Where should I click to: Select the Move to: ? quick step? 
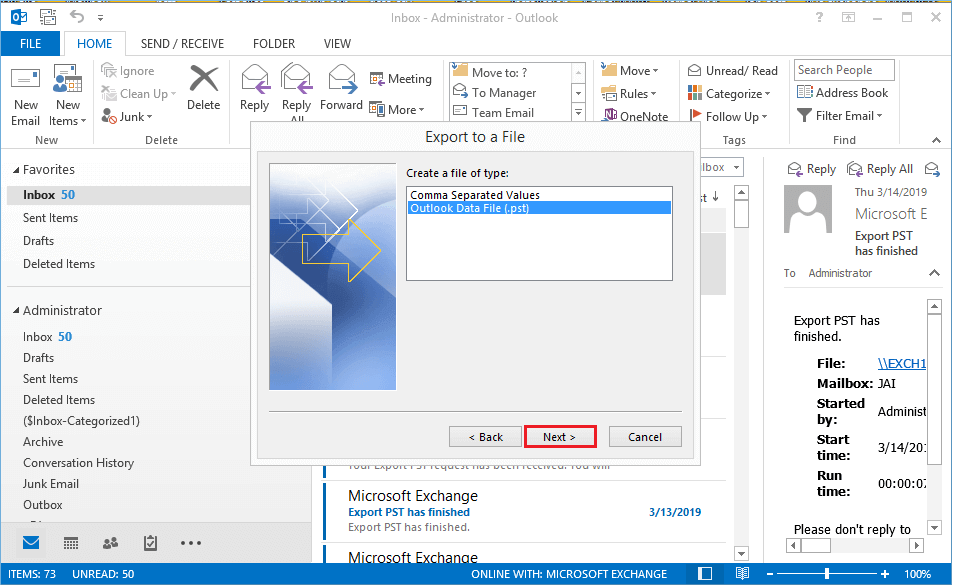coord(510,72)
